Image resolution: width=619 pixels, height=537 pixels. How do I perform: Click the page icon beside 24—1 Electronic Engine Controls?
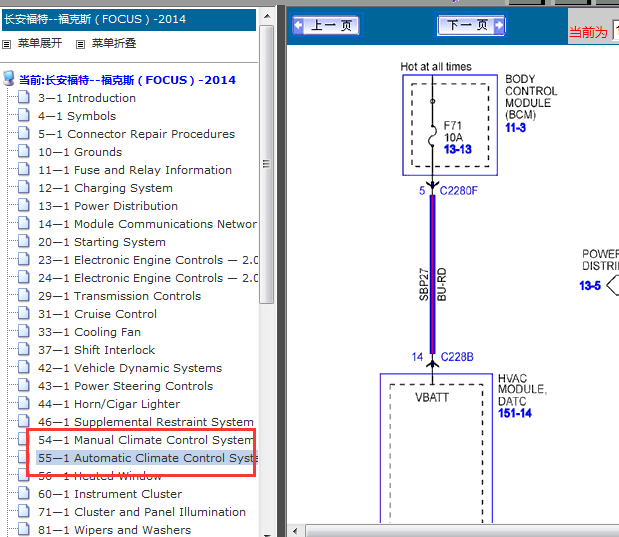(24, 277)
